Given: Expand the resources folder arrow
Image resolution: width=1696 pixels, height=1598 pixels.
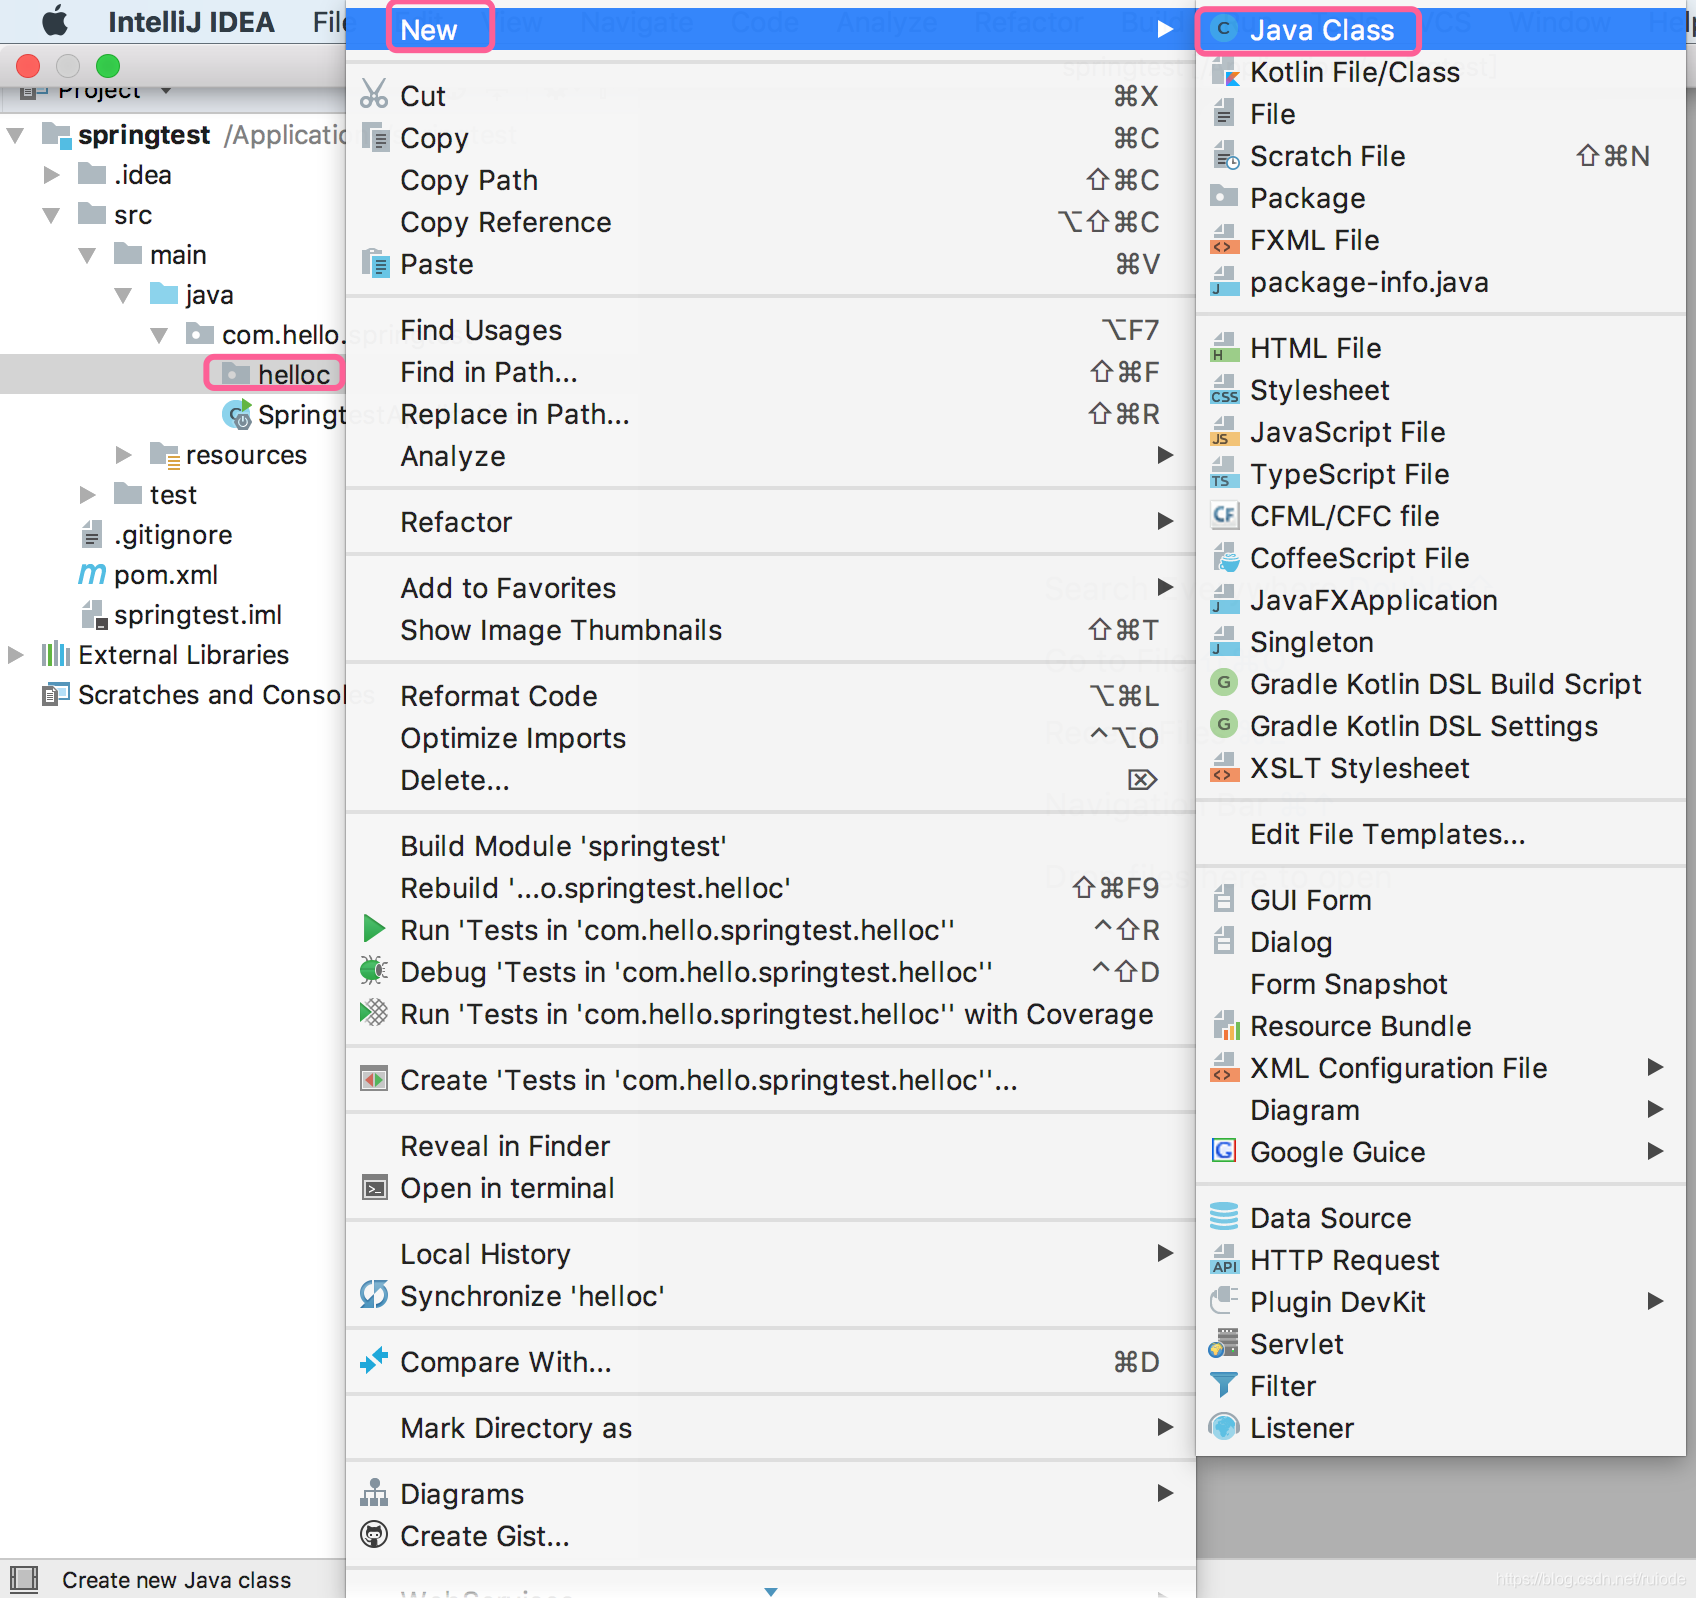Looking at the screenshot, I should tap(124, 455).
